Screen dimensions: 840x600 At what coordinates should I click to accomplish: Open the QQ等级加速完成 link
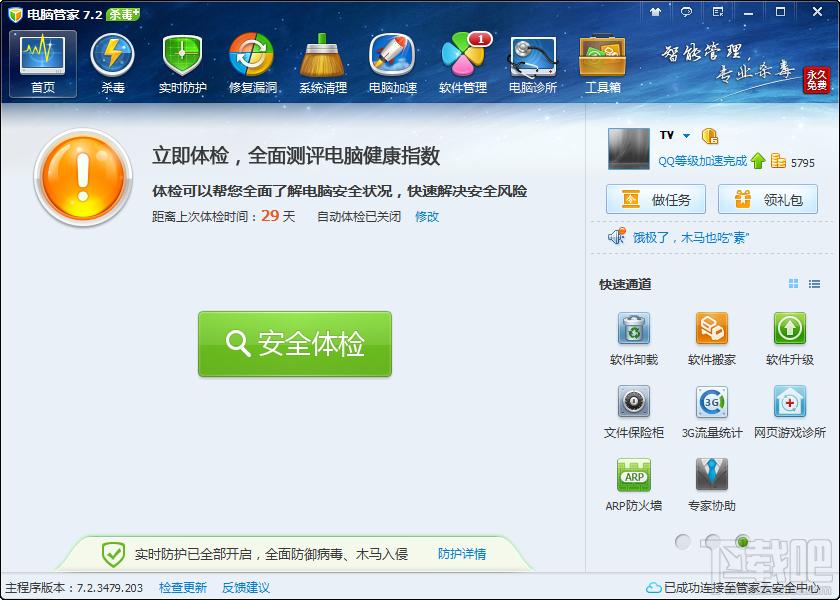pos(702,161)
